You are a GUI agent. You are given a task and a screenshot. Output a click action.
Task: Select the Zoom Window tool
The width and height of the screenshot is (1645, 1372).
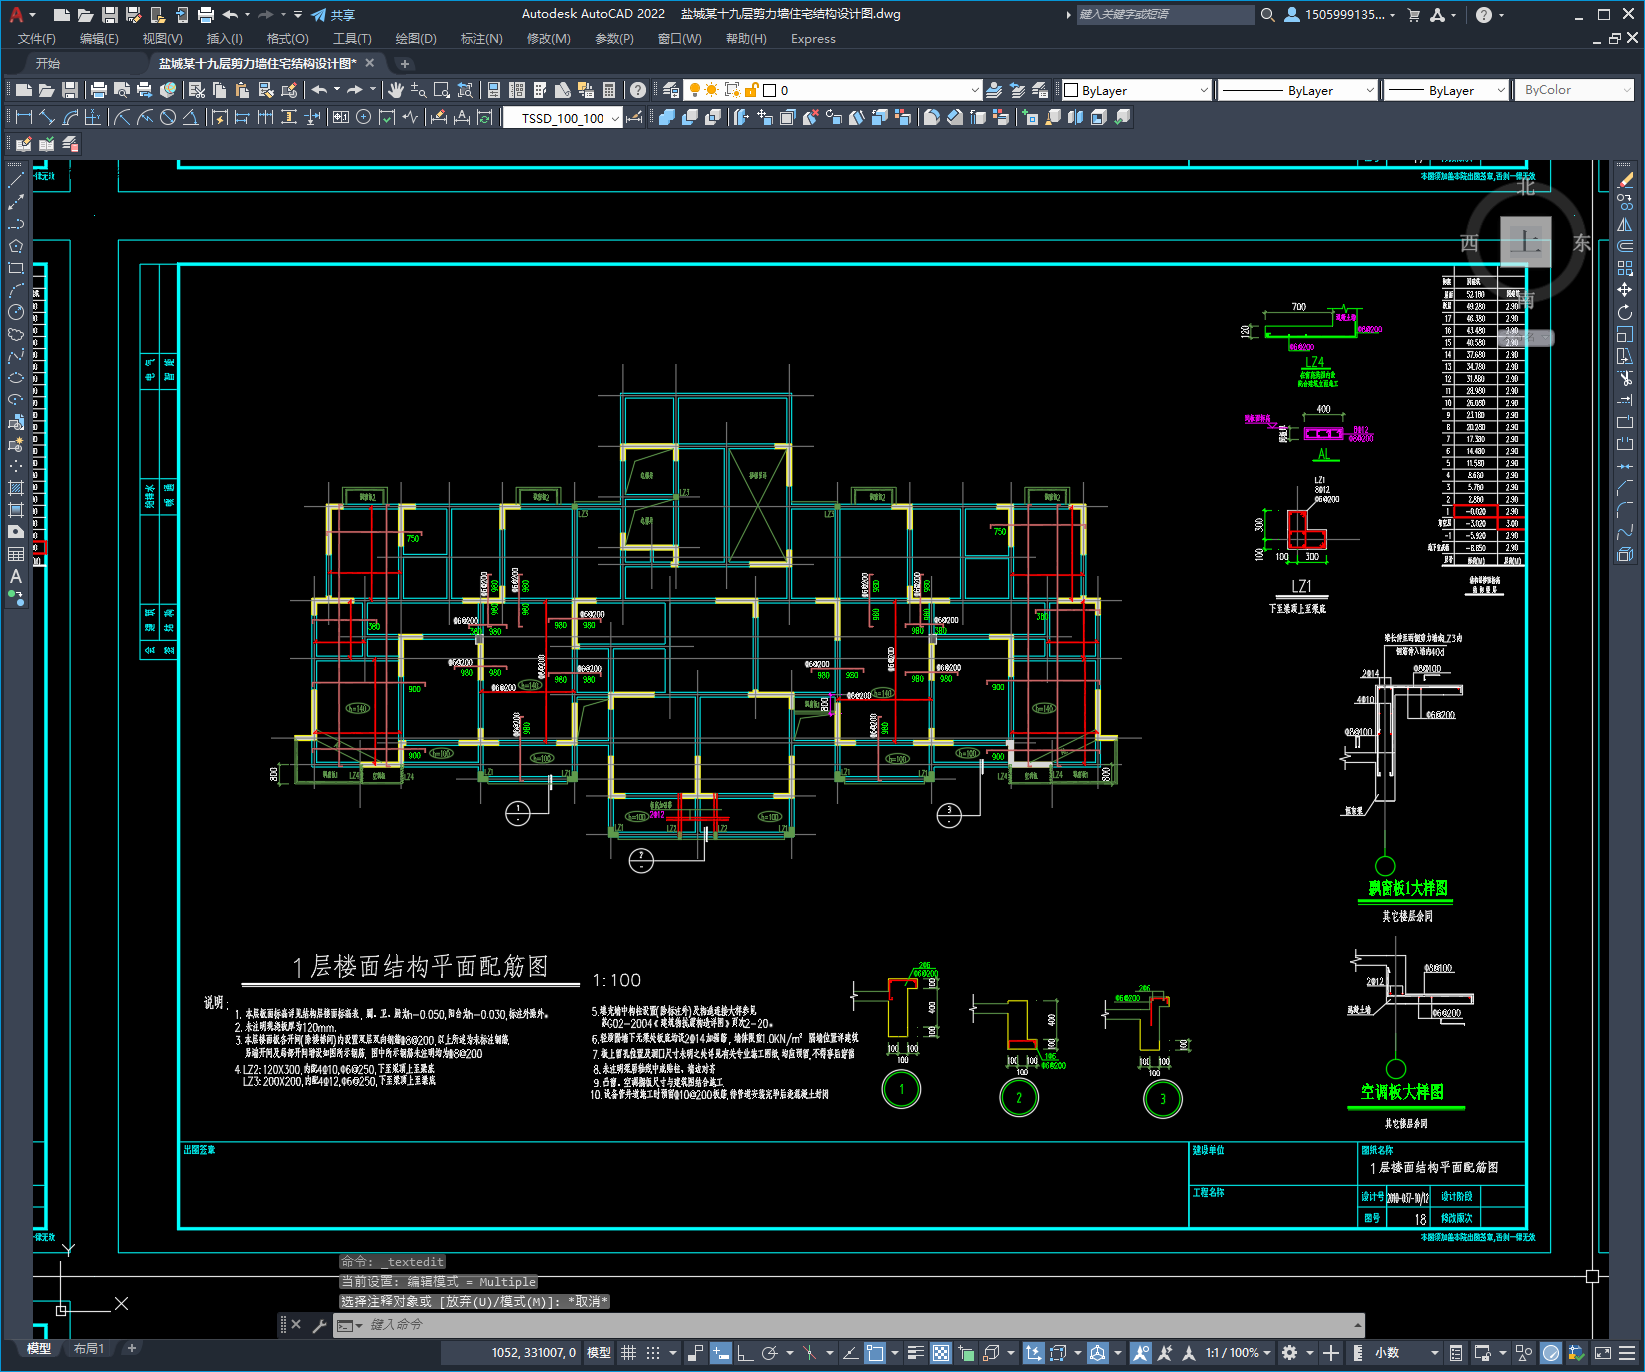(442, 90)
